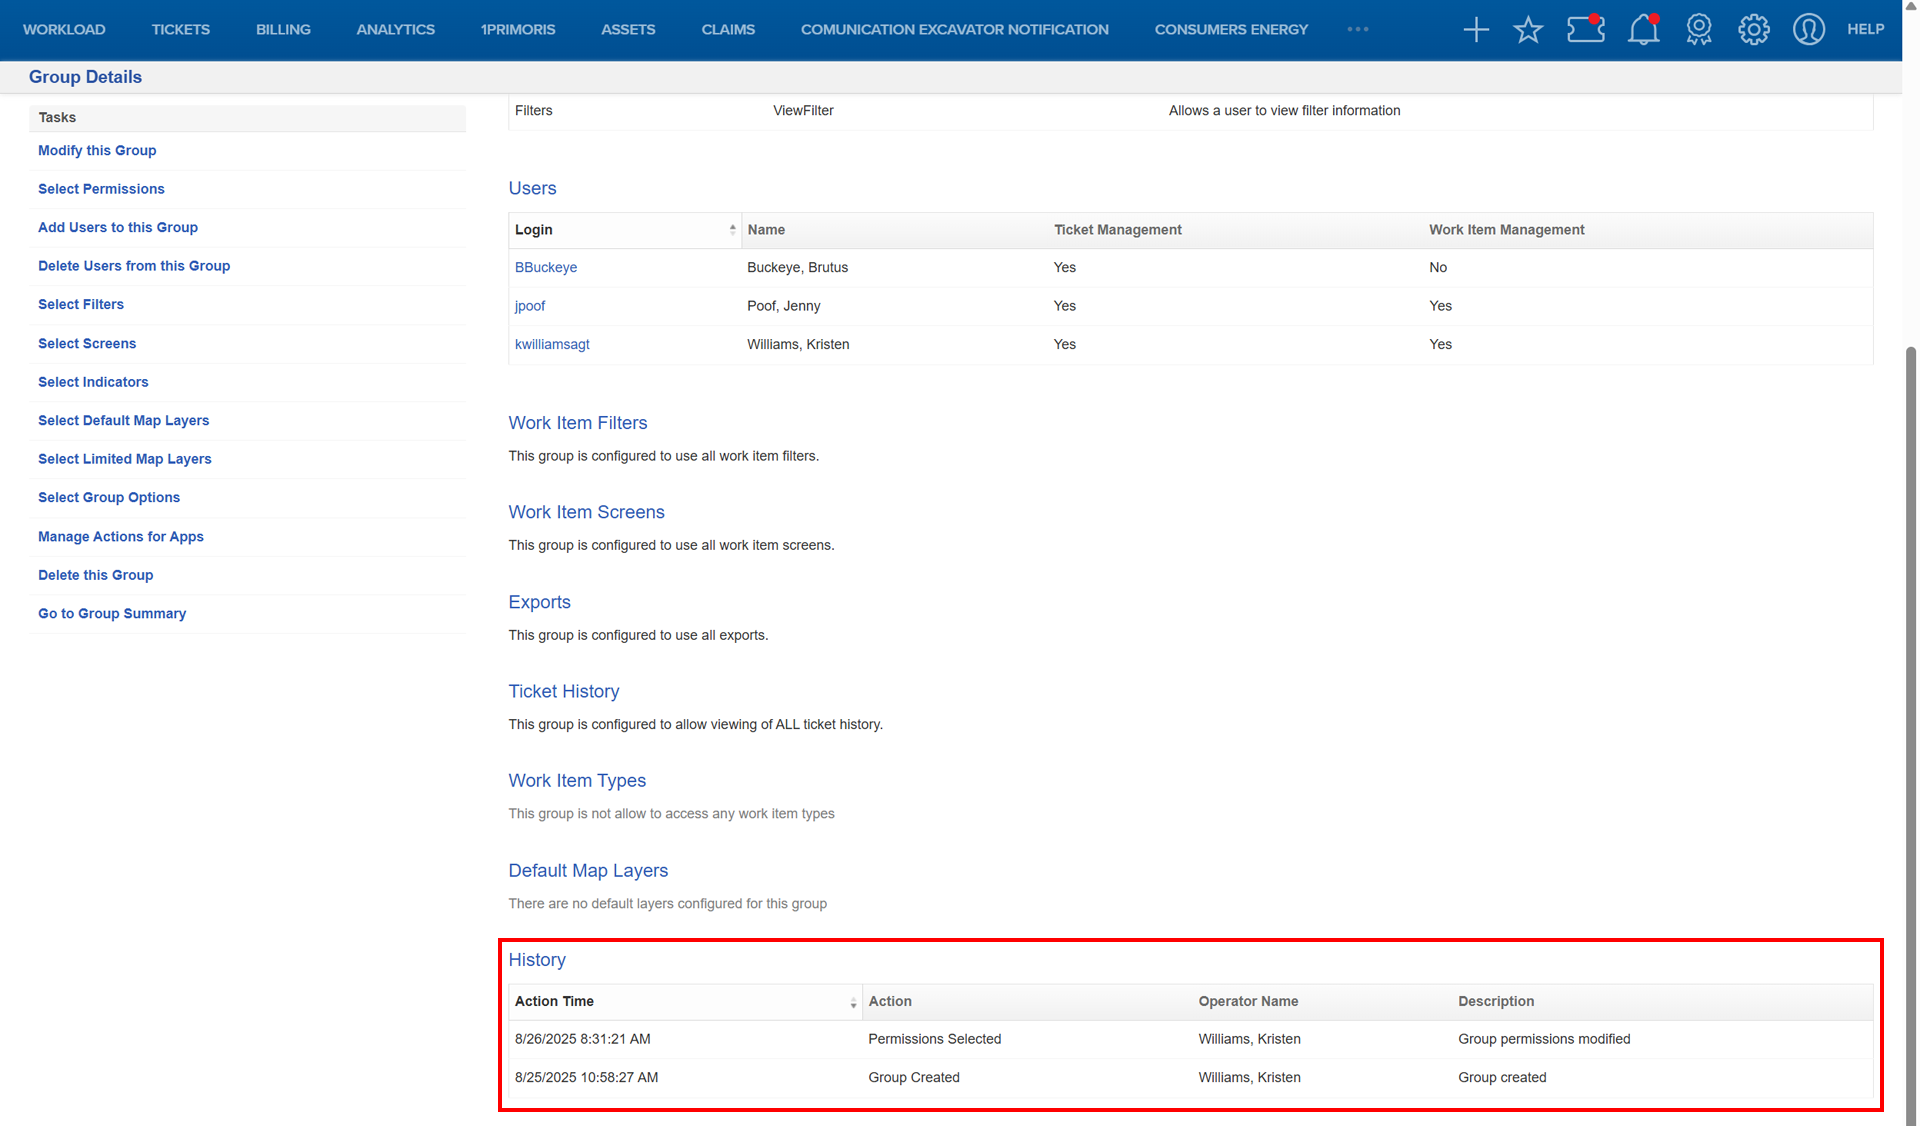Click the HELP menu item

(1865, 30)
